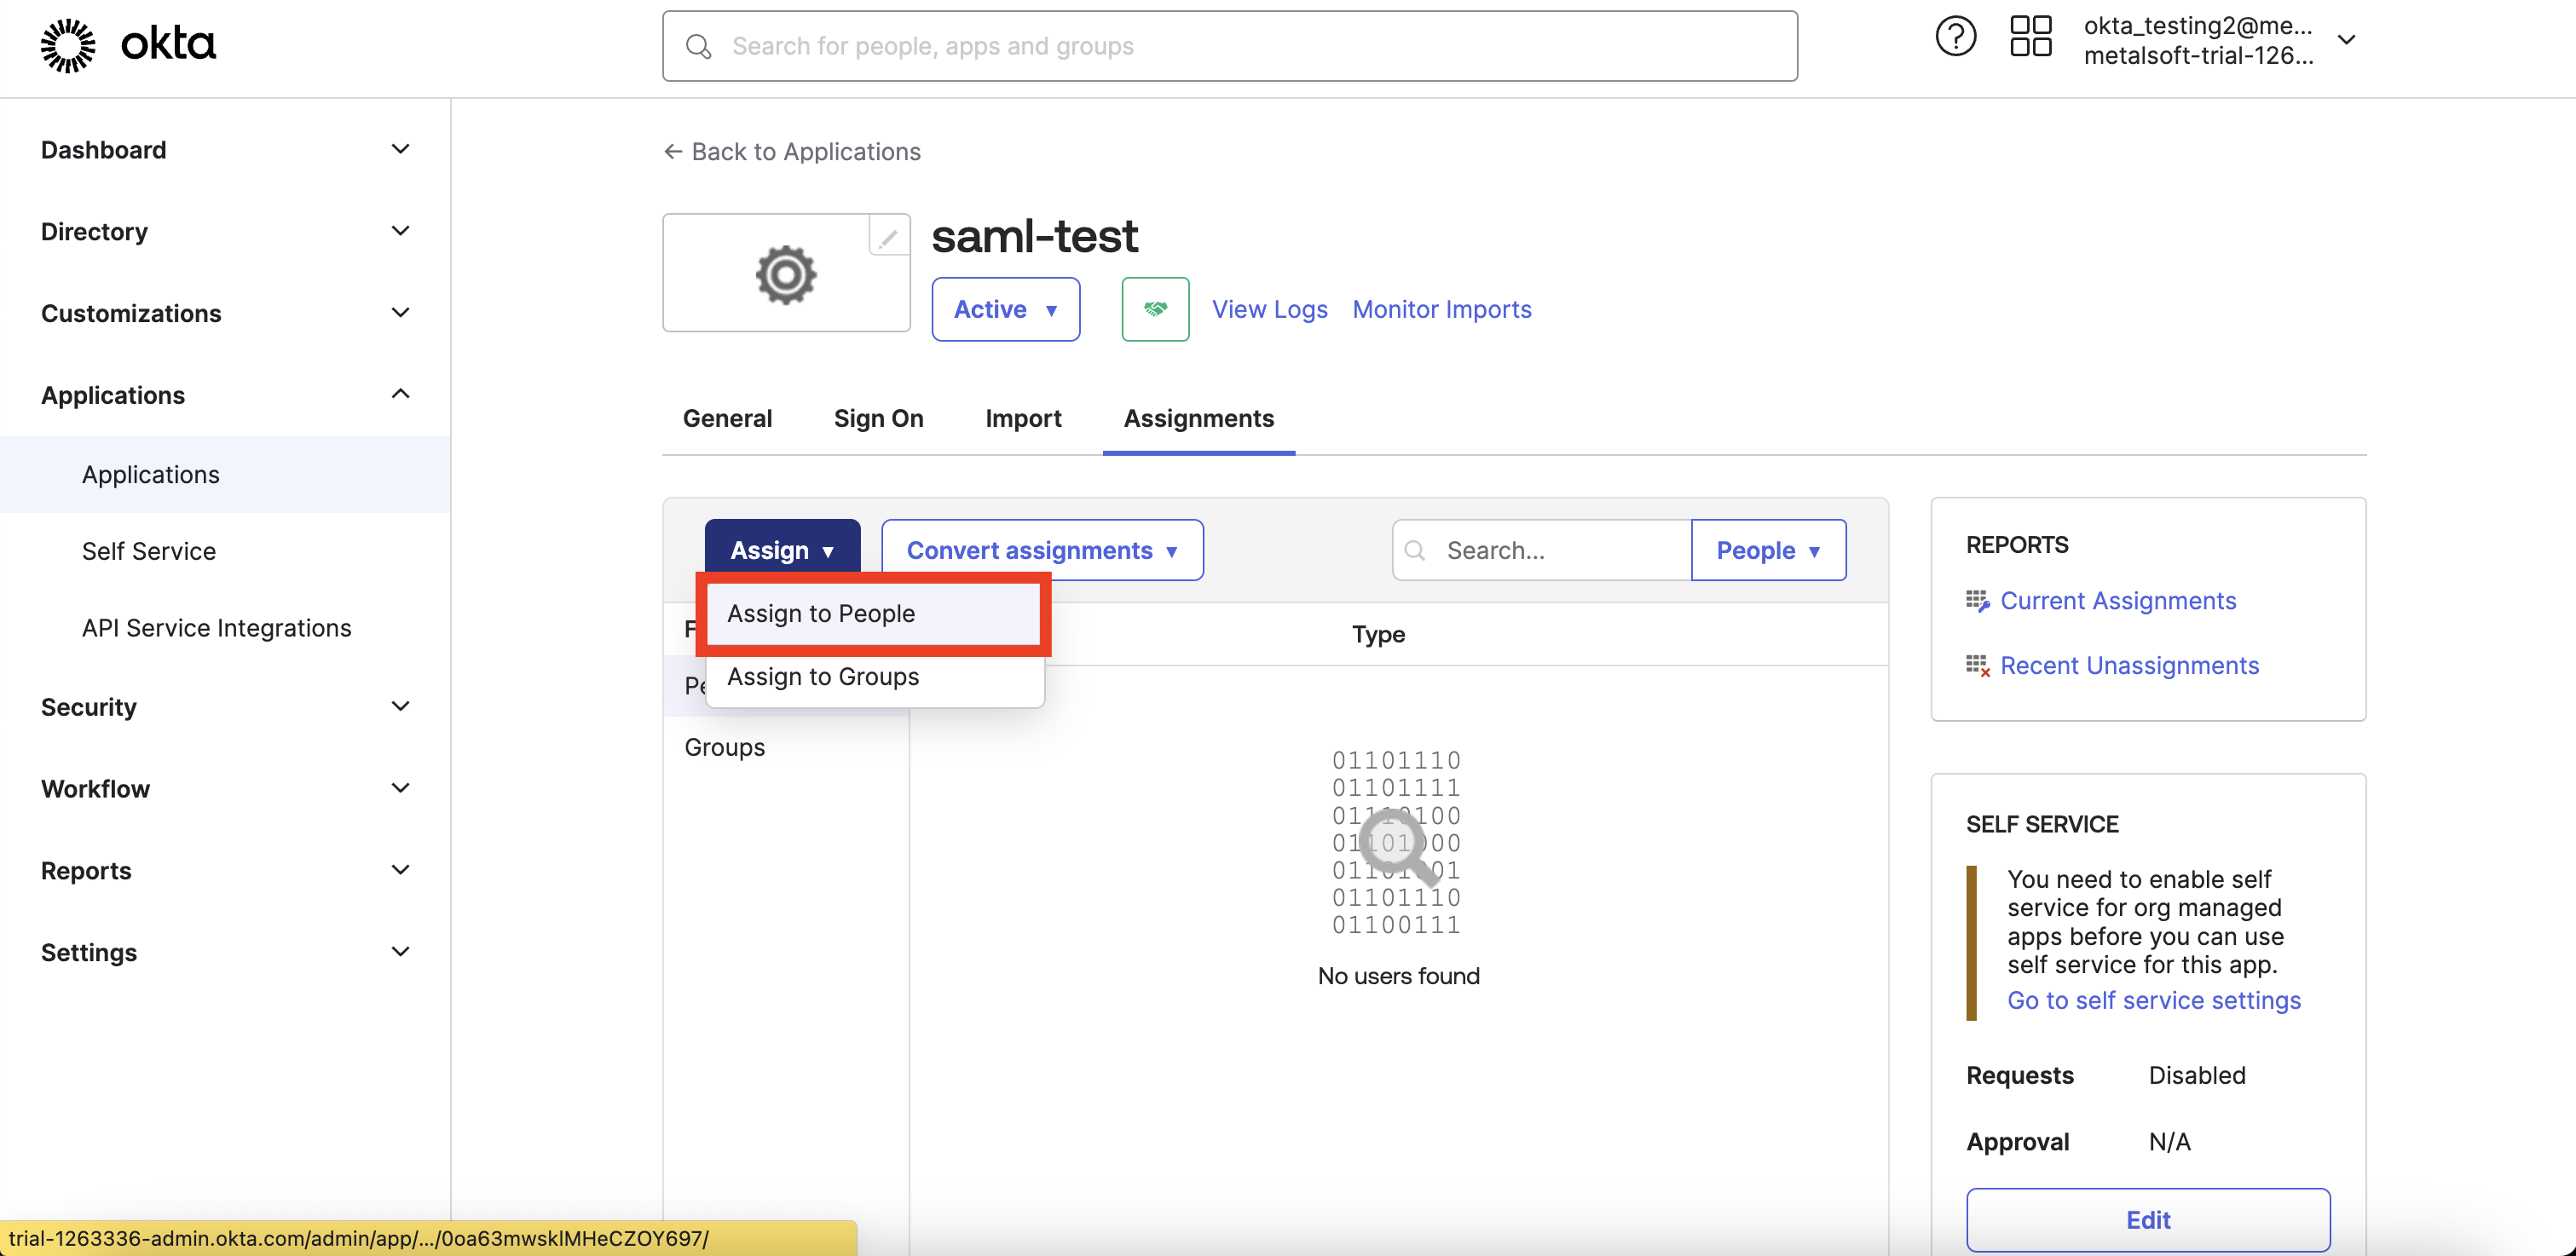
Task: Open the Active status dropdown
Action: (1005, 309)
